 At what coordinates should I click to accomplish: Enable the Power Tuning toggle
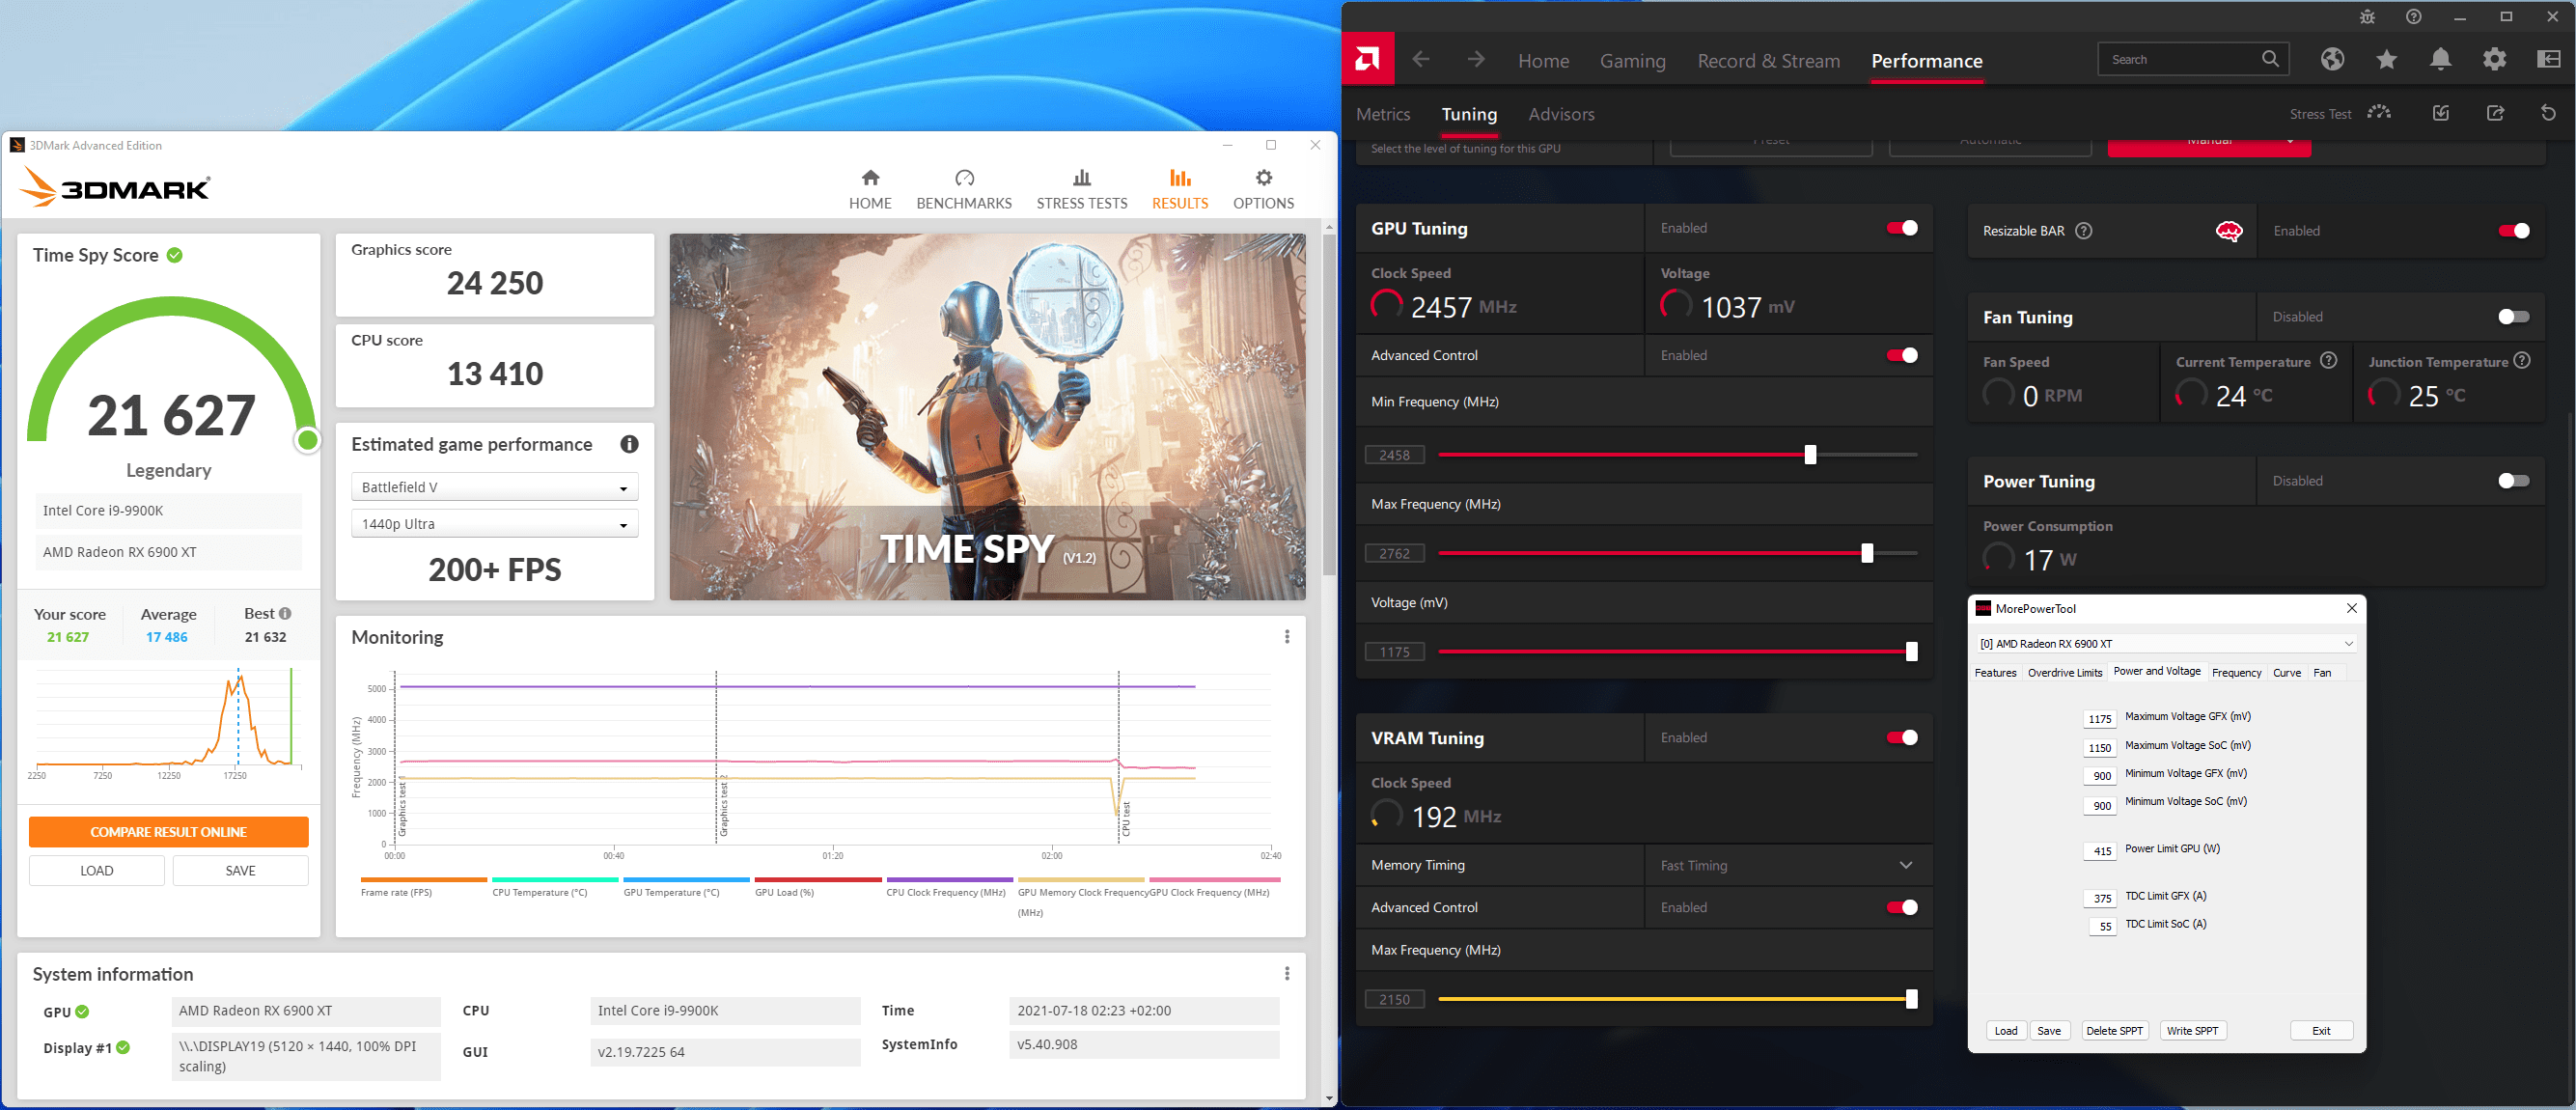pos(2512,481)
